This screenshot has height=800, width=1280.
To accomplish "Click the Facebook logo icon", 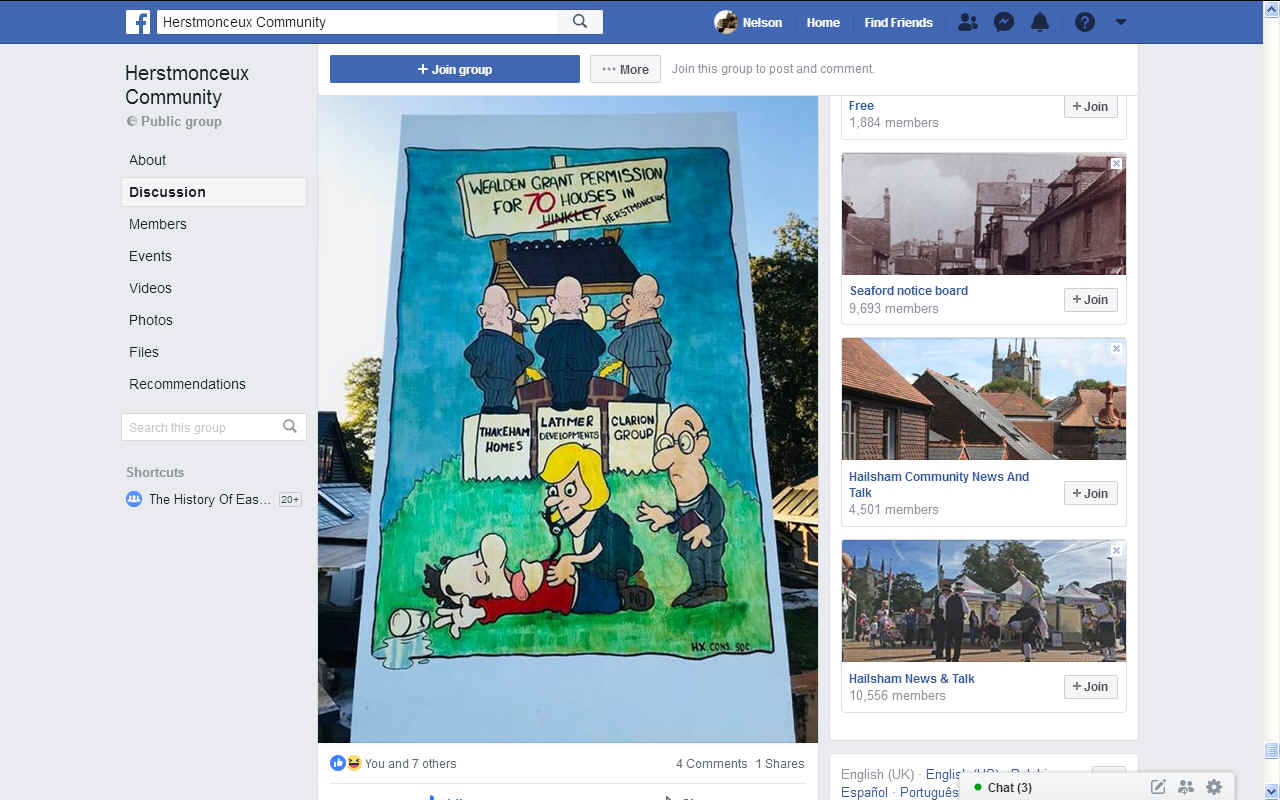I will click(138, 22).
